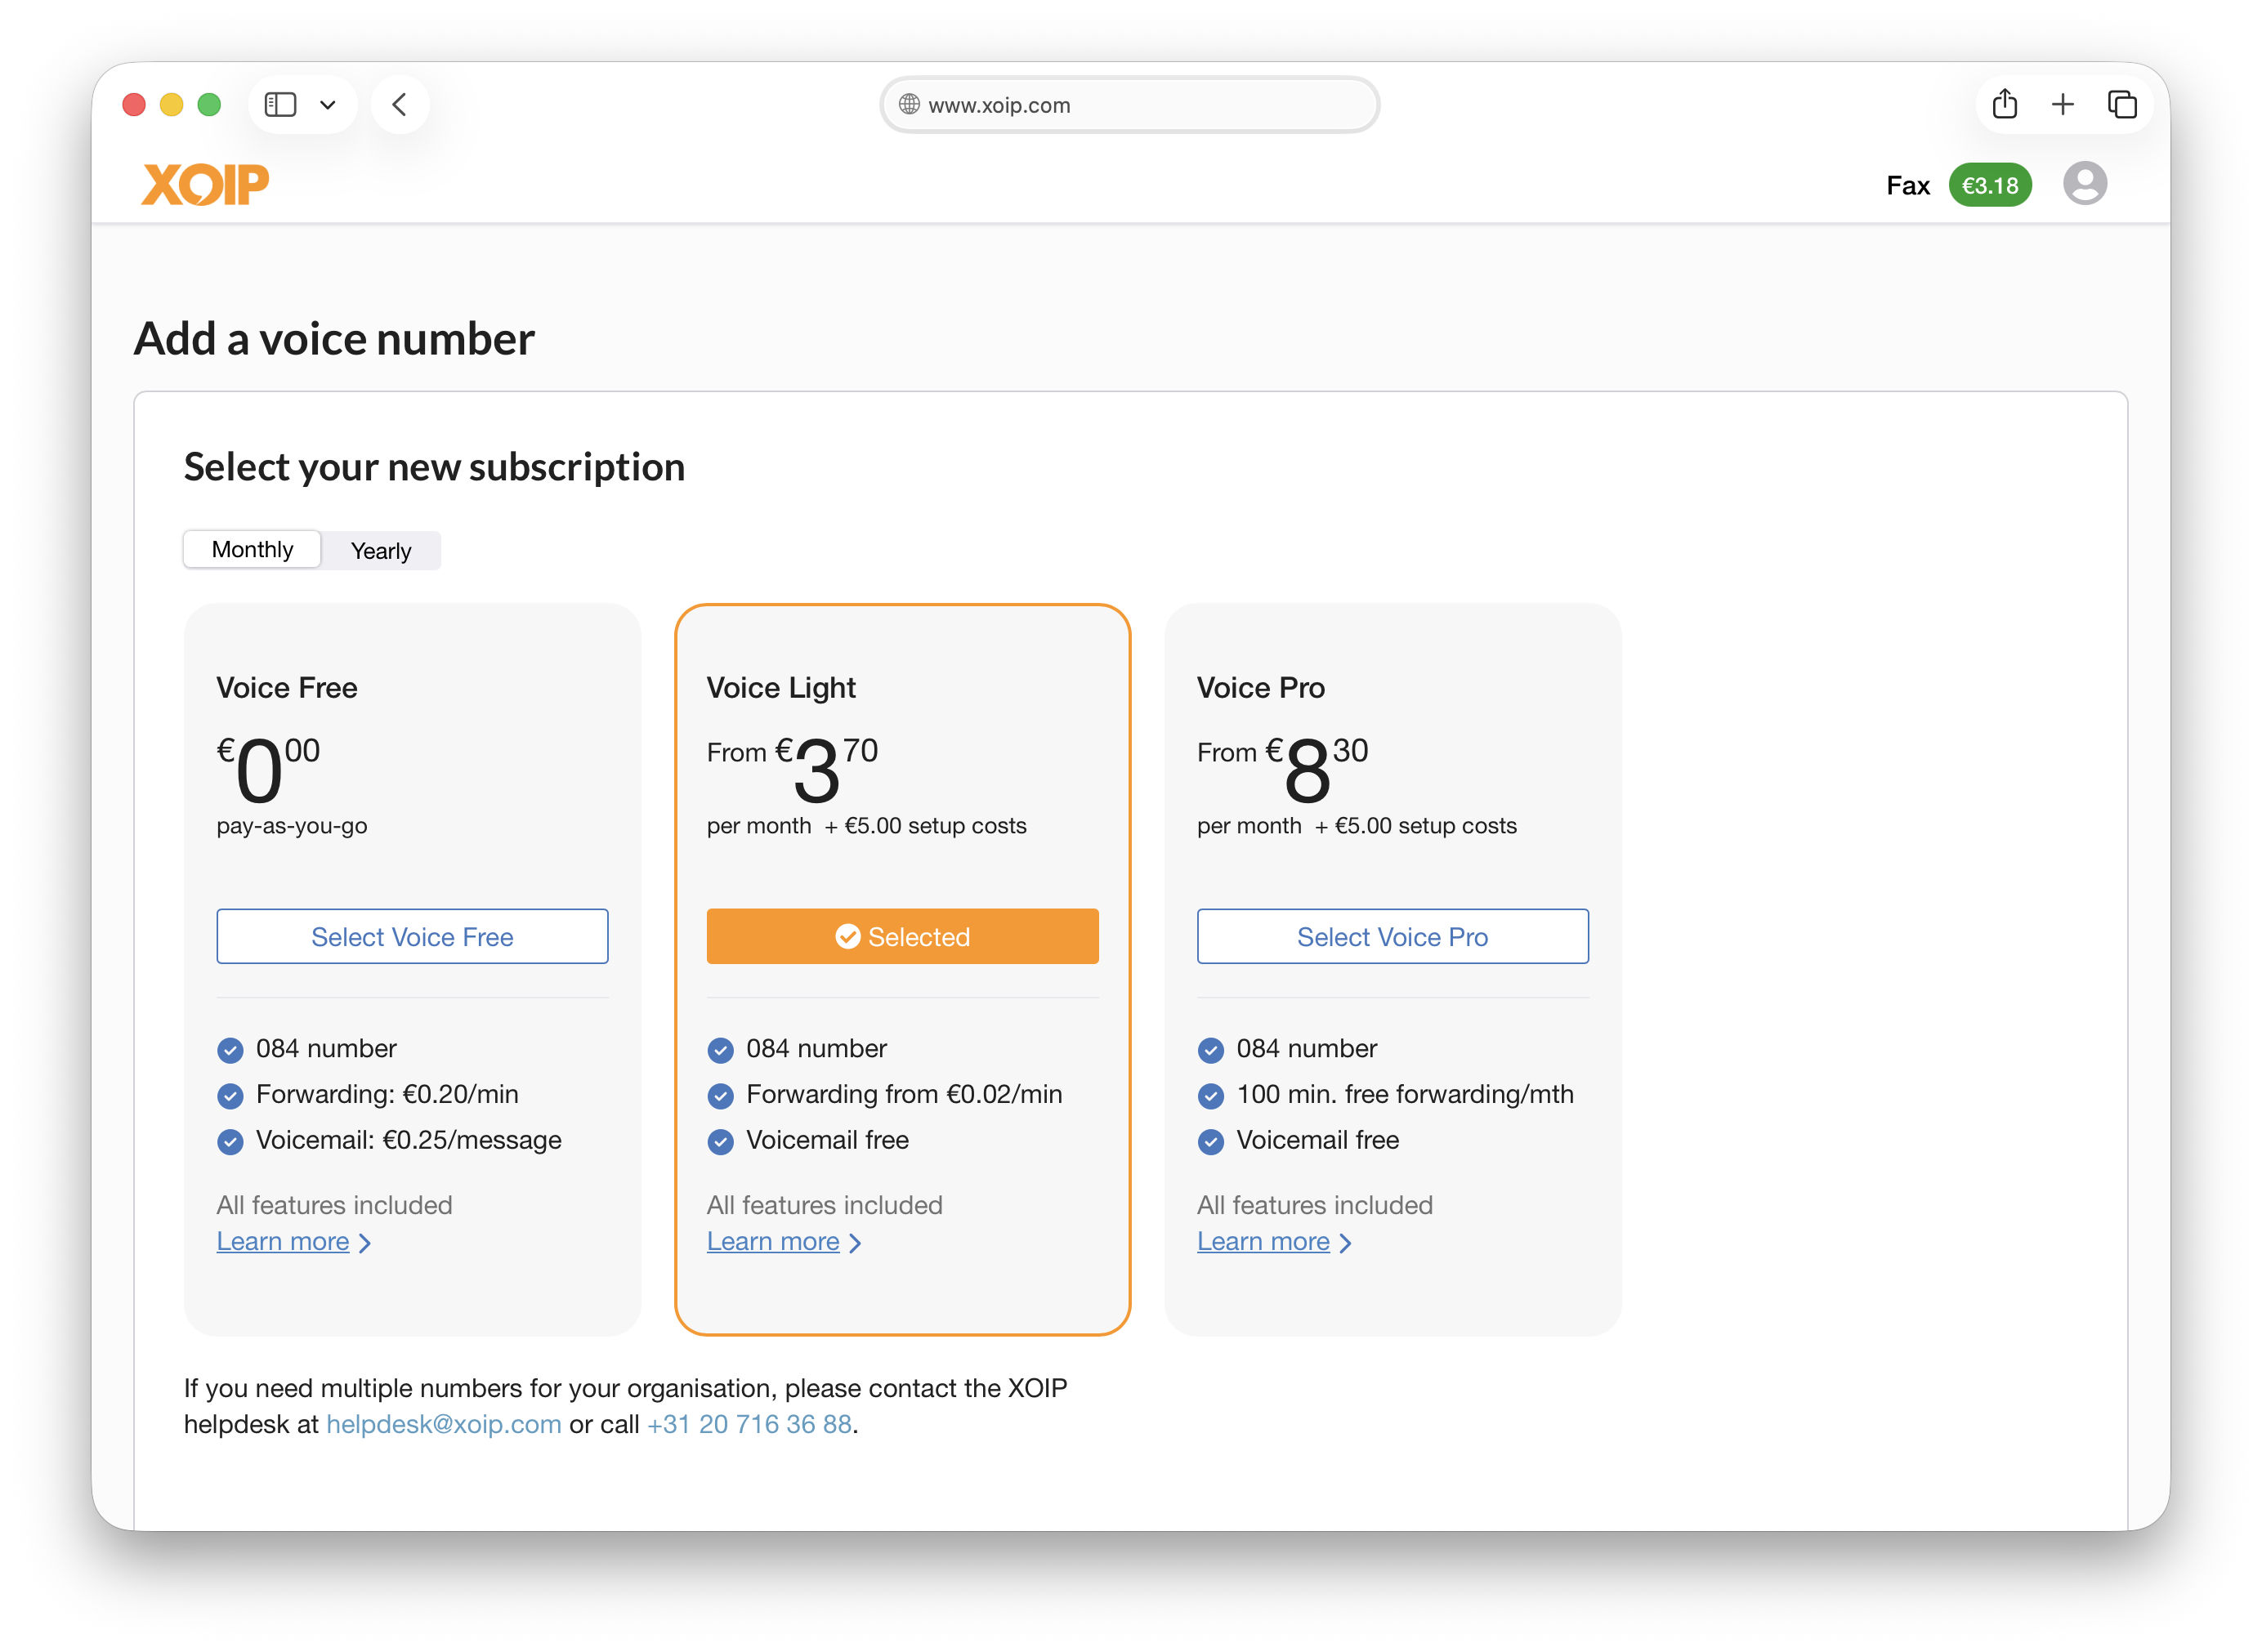Click the helpdesk@xoip.com email link
Screen dimensions: 2262x1652
click(x=444, y=1424)
